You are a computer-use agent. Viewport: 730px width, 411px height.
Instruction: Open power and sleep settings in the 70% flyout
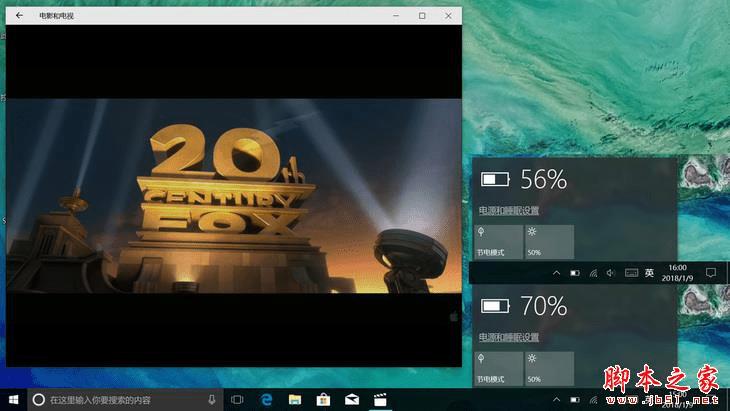[x=509, y=337]
